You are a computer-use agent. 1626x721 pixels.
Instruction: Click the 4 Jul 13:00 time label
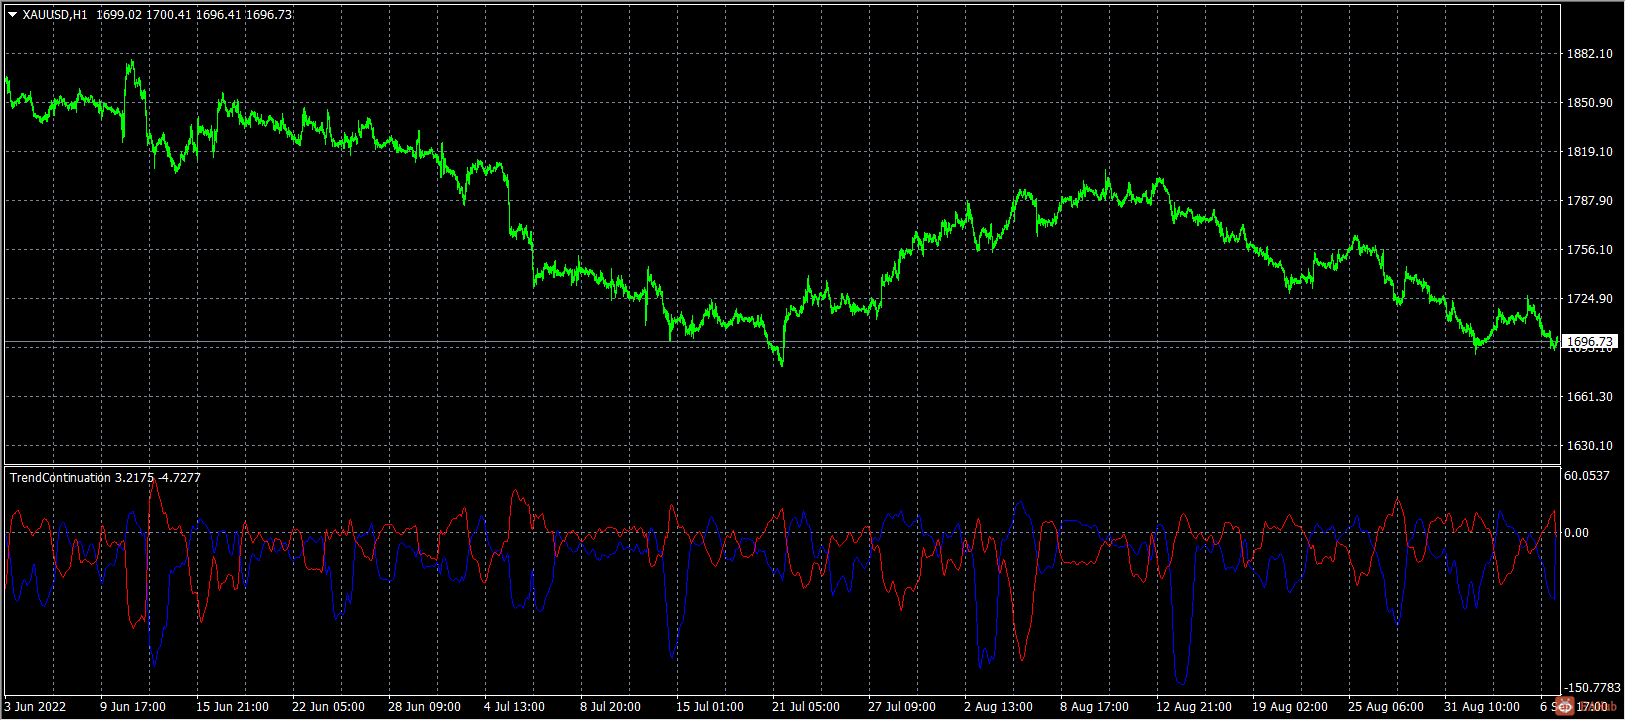click(x=514, y=707)
